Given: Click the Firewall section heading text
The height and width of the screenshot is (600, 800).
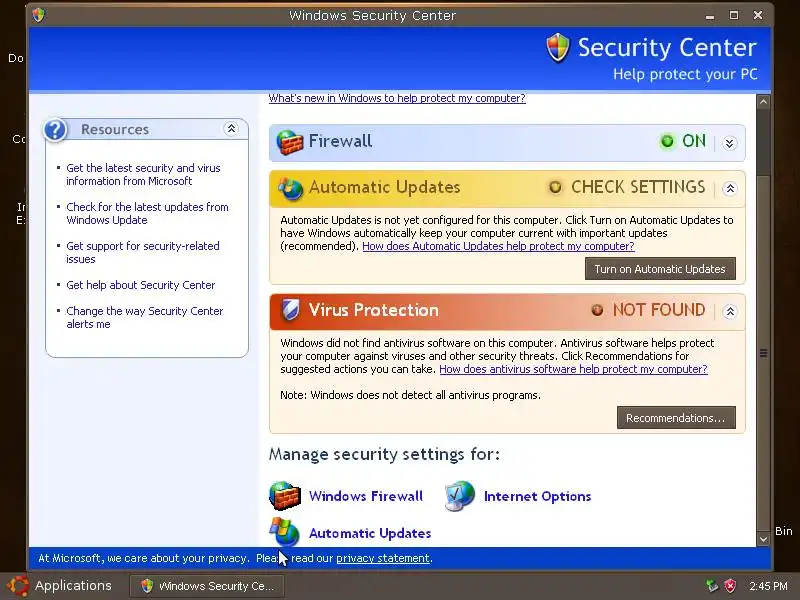Looking at the screenshot, I should tap(340, 141).
